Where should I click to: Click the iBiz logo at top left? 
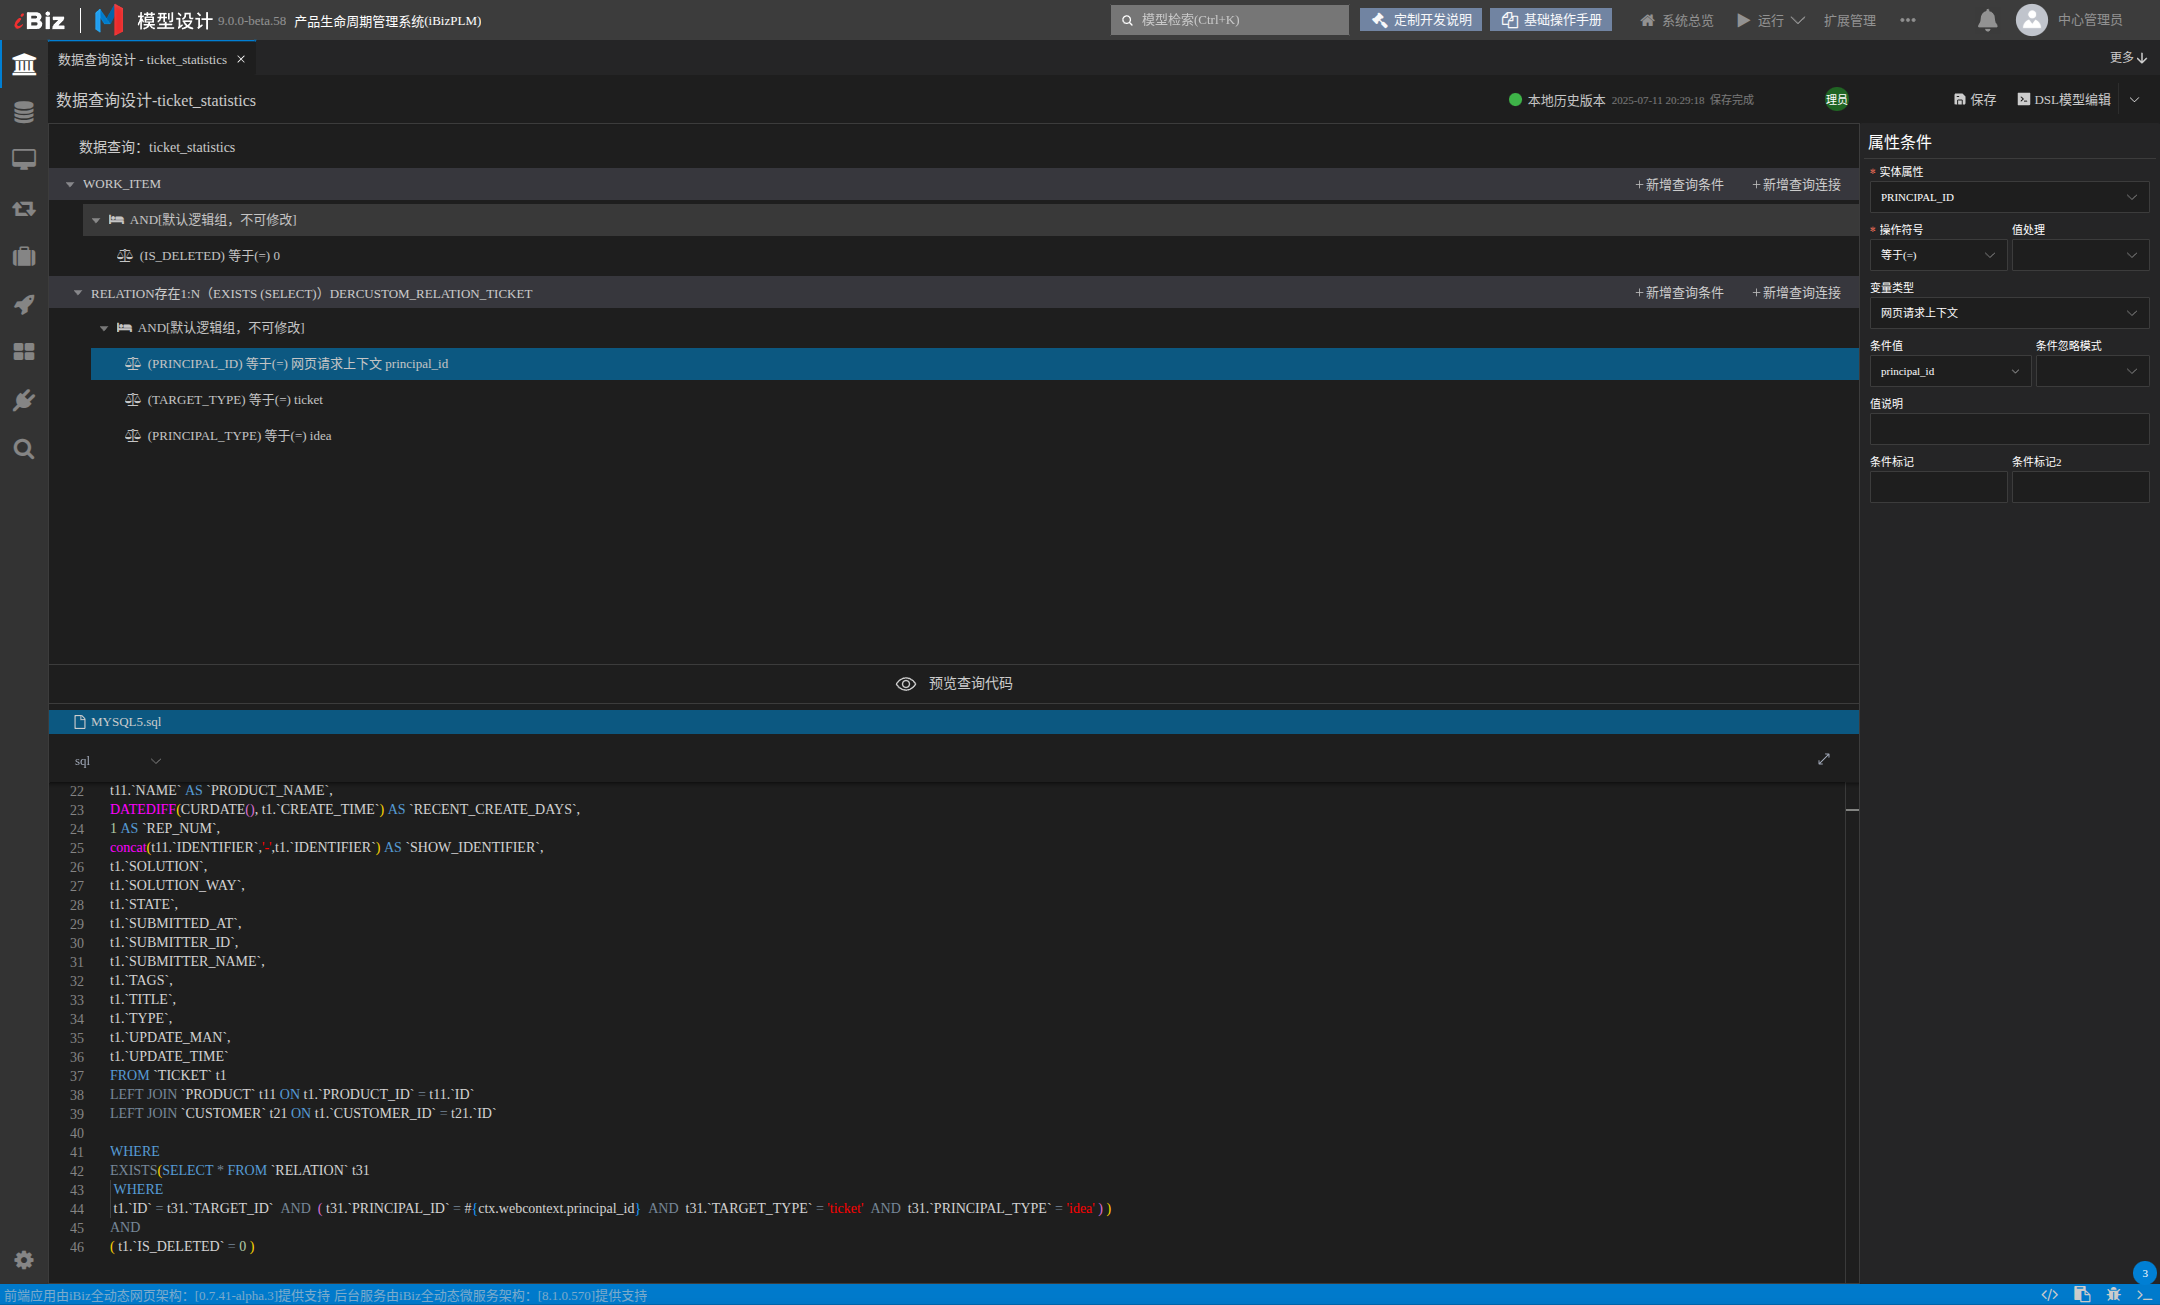tap(40, 20)
